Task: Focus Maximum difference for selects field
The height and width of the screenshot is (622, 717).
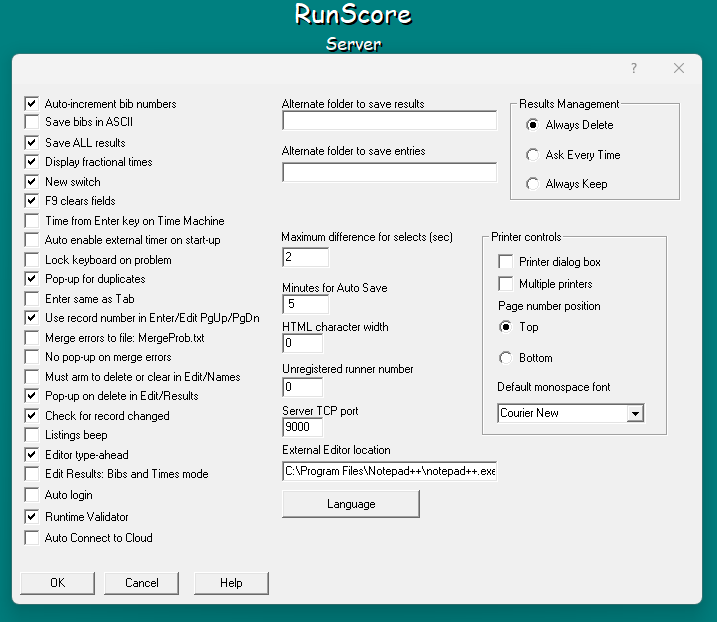Action: [305, 257]
